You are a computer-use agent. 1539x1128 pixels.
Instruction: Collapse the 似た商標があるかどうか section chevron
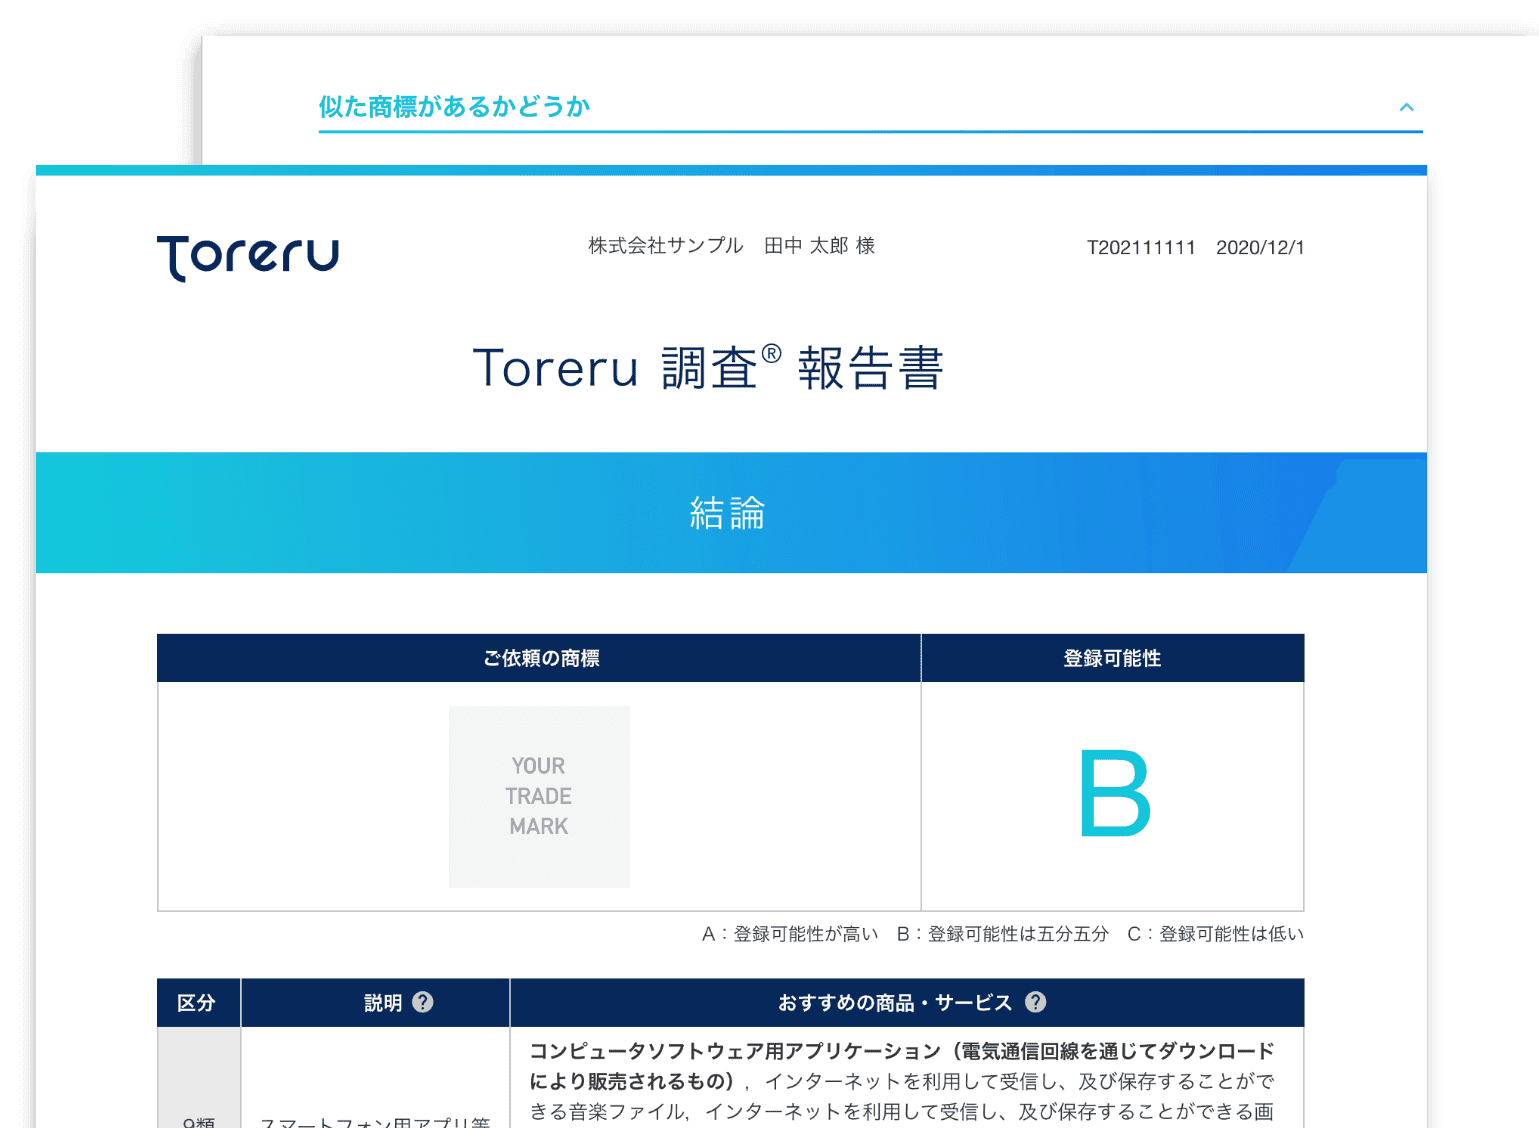click(1406, 107)
